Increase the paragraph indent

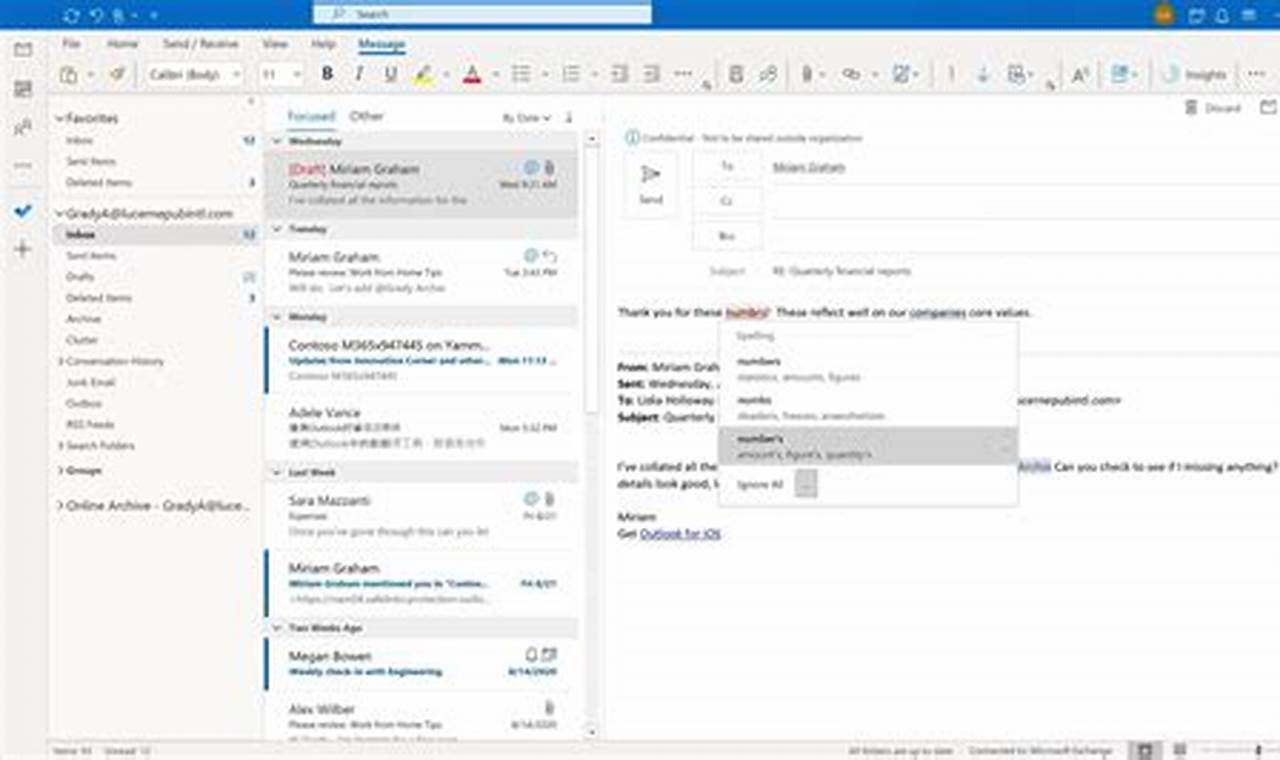tap(651, 75)
